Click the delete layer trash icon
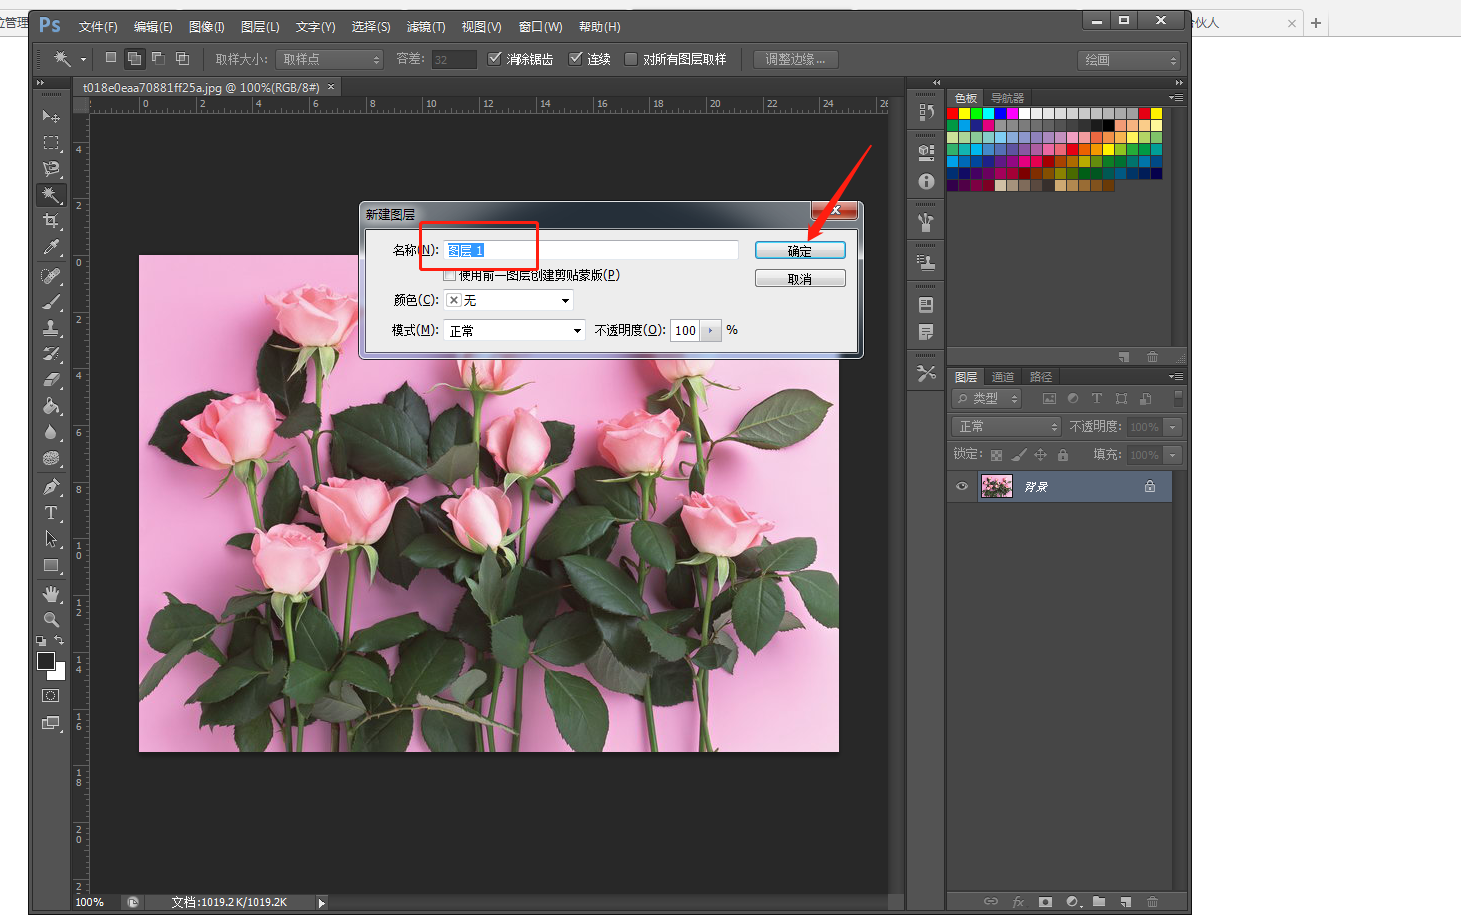Screen dimensions: 1461x919 1152,902
